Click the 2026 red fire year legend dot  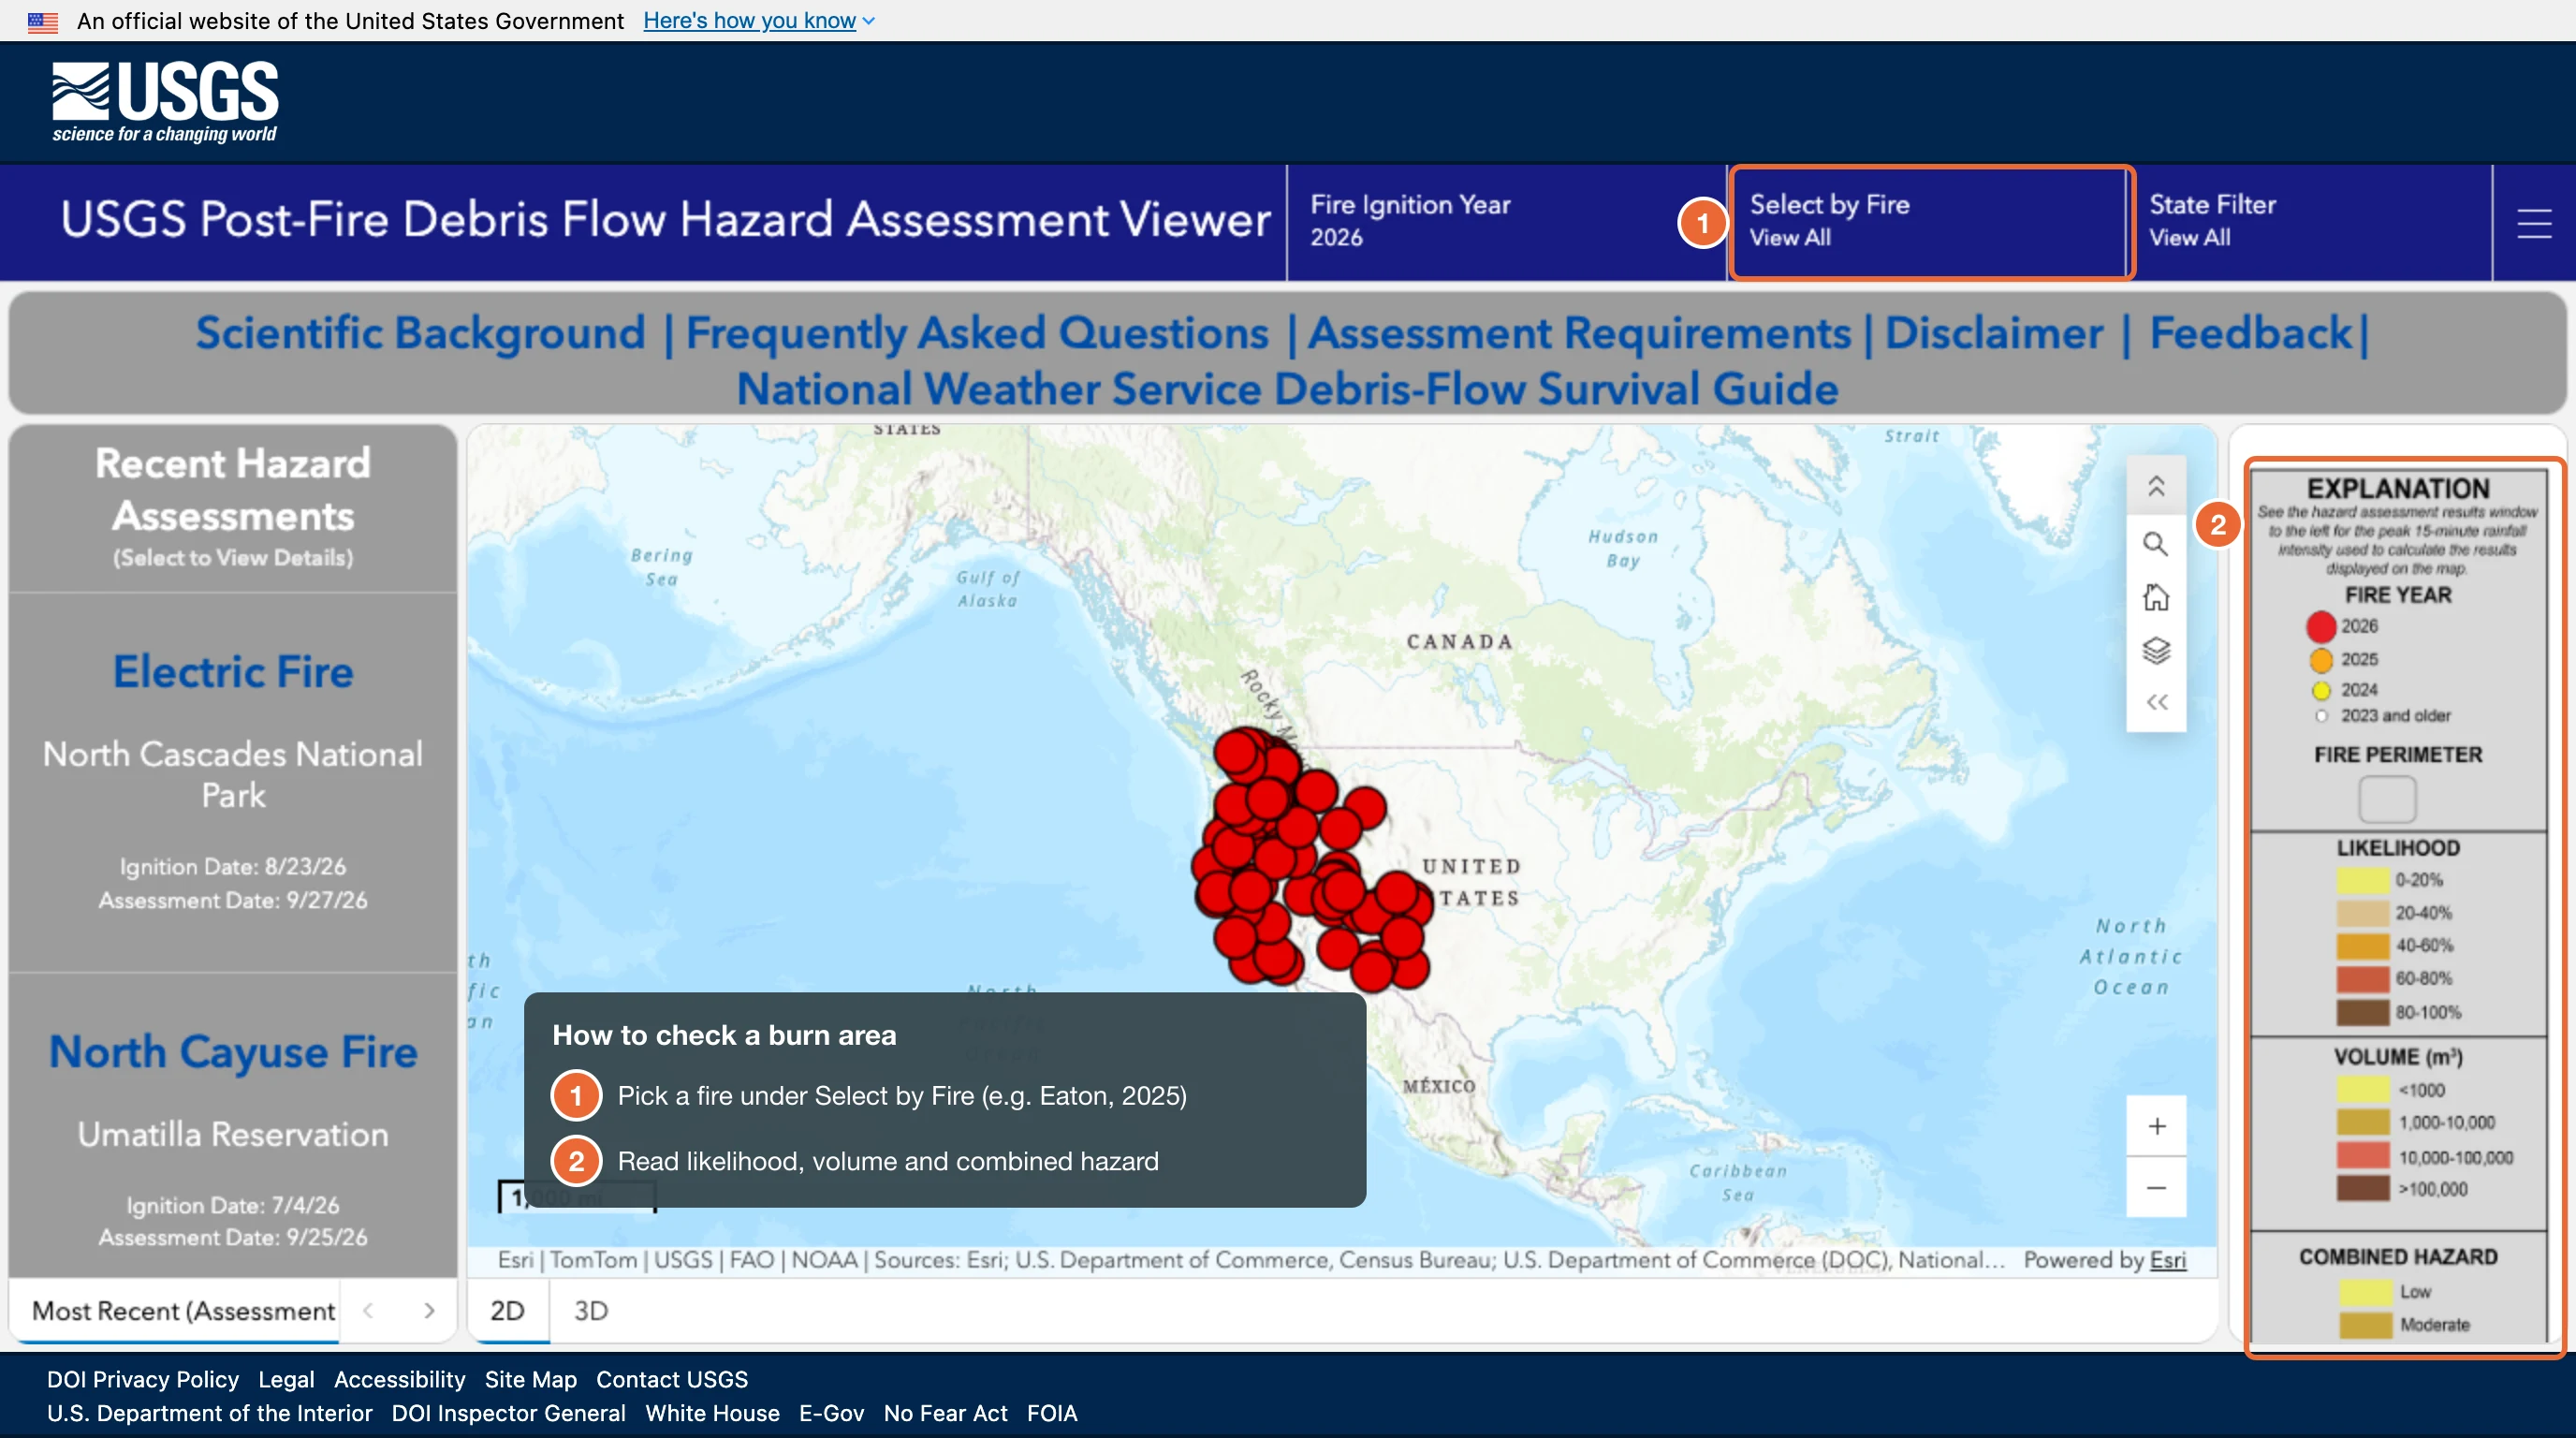[2321, 627]
